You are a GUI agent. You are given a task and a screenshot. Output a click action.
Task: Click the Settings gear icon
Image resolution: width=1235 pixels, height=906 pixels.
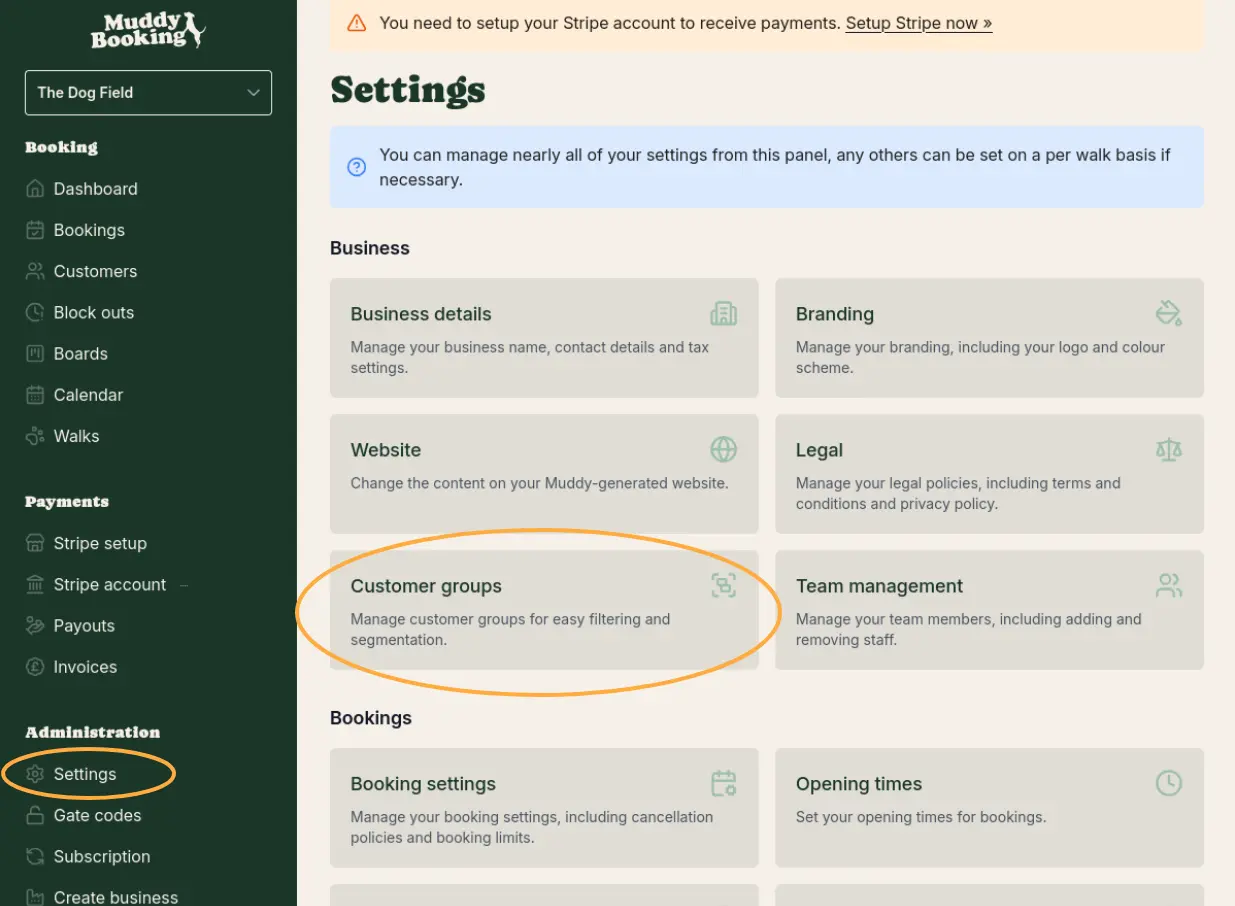pyautogui.click(x=34, y=773)
